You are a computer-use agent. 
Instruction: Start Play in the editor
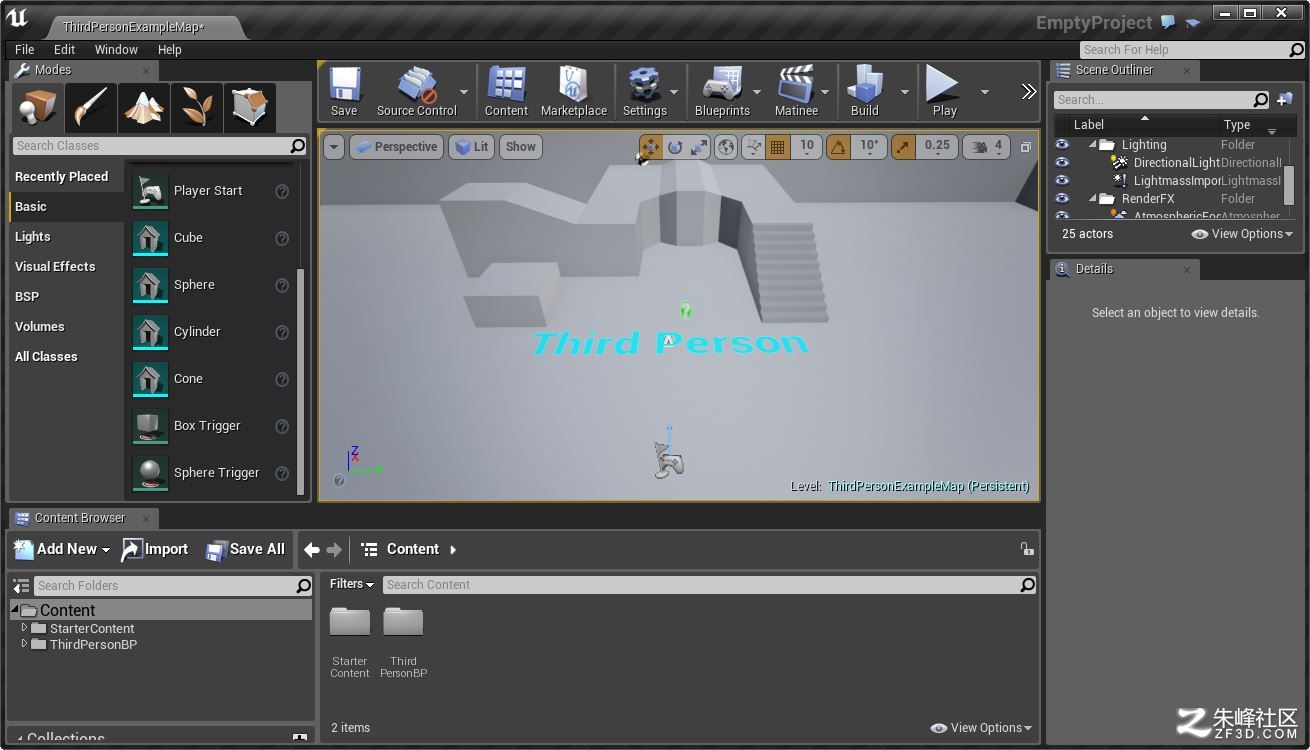tap(944, 92)
